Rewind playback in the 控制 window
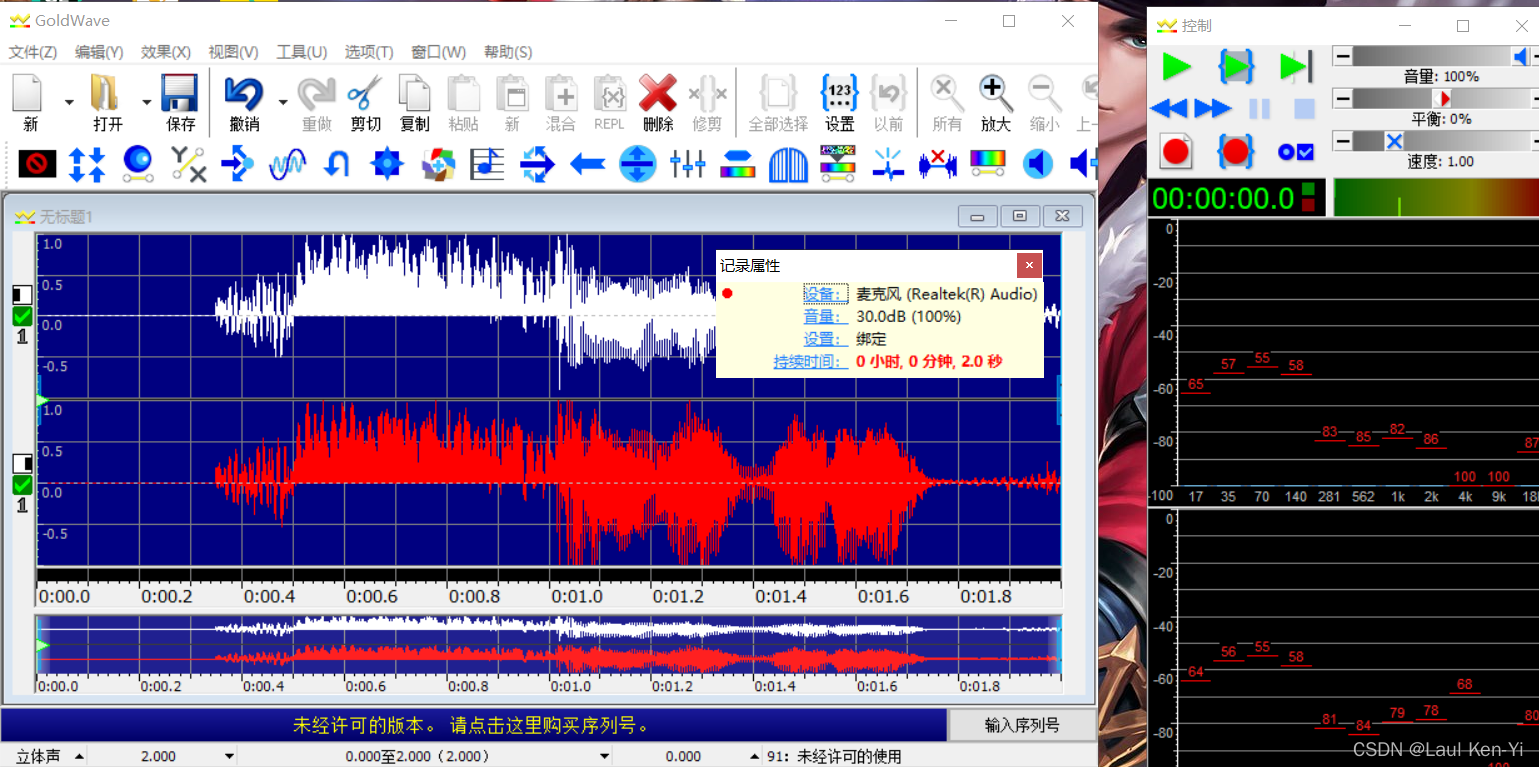 [x=1168, y=108]
